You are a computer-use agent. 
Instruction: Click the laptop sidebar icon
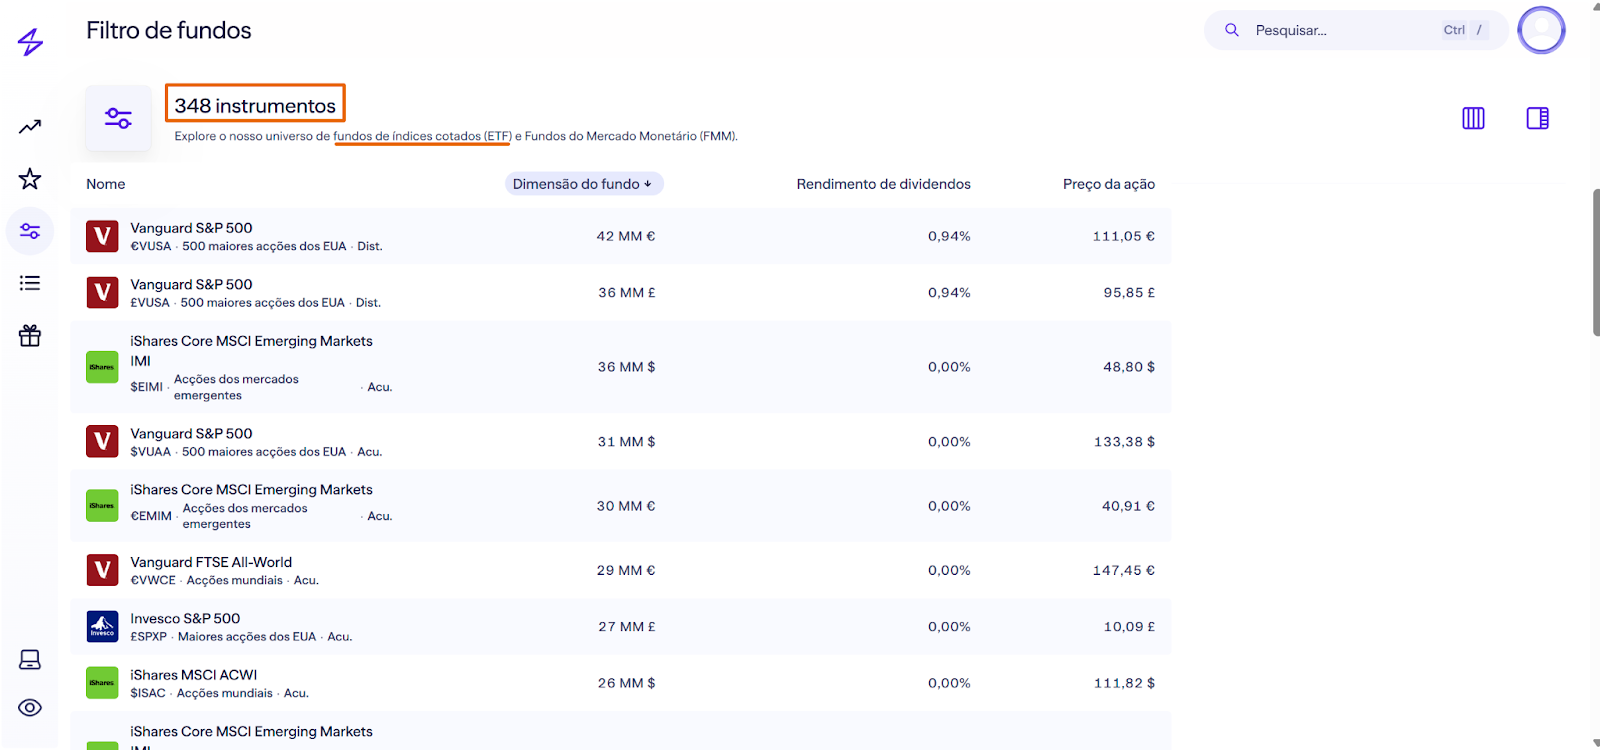pyautogui.click(x=30, y=659)
